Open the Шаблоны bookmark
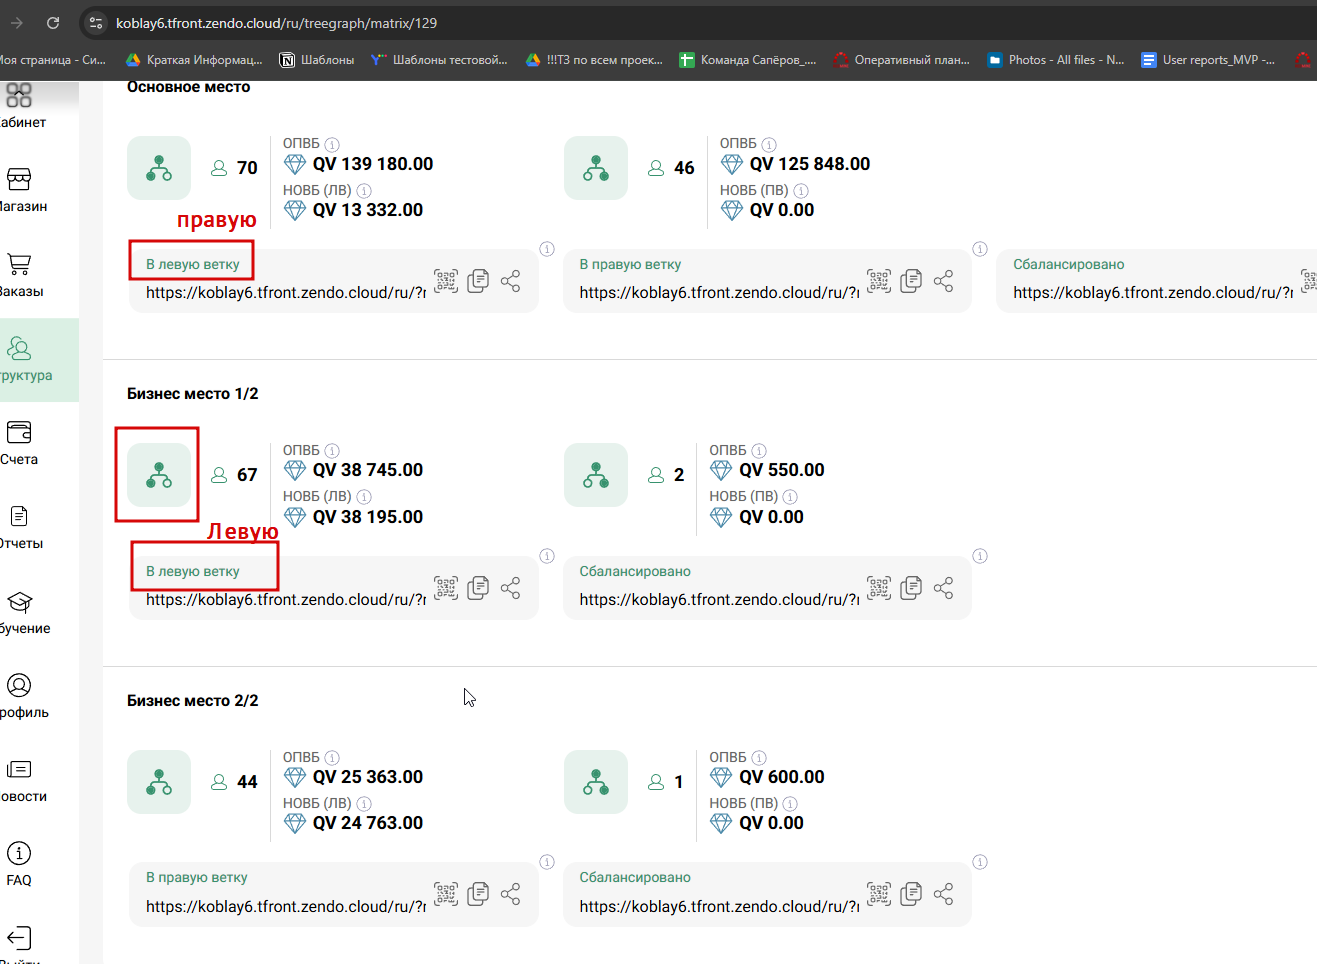 (x=317, y=60)
